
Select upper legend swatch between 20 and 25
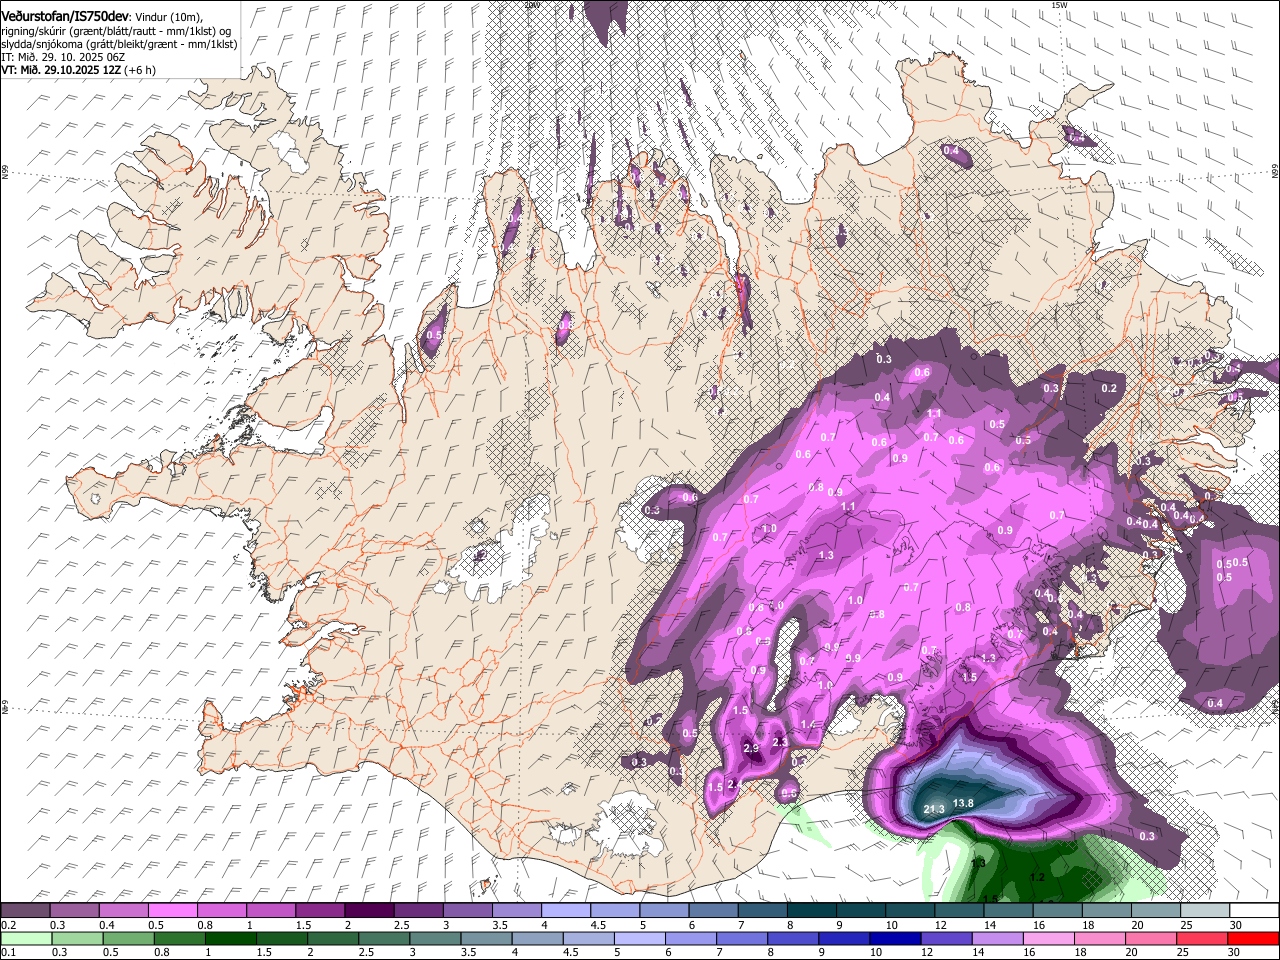(x=1156, y=910)
